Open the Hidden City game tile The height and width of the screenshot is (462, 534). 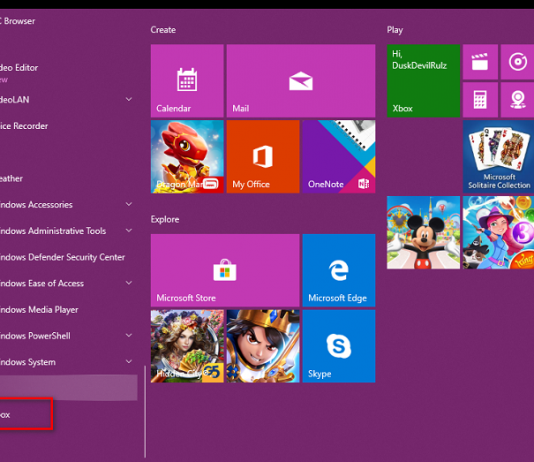click(187, 346)
